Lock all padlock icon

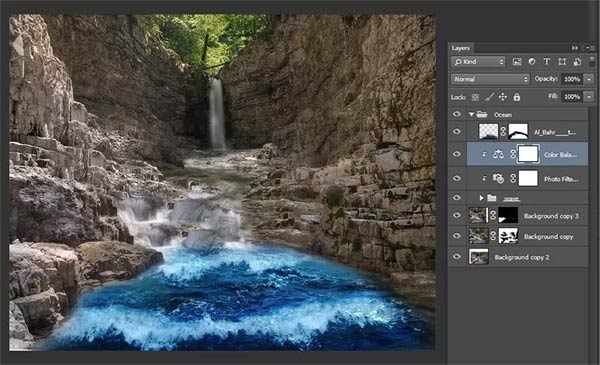point(517,97)
